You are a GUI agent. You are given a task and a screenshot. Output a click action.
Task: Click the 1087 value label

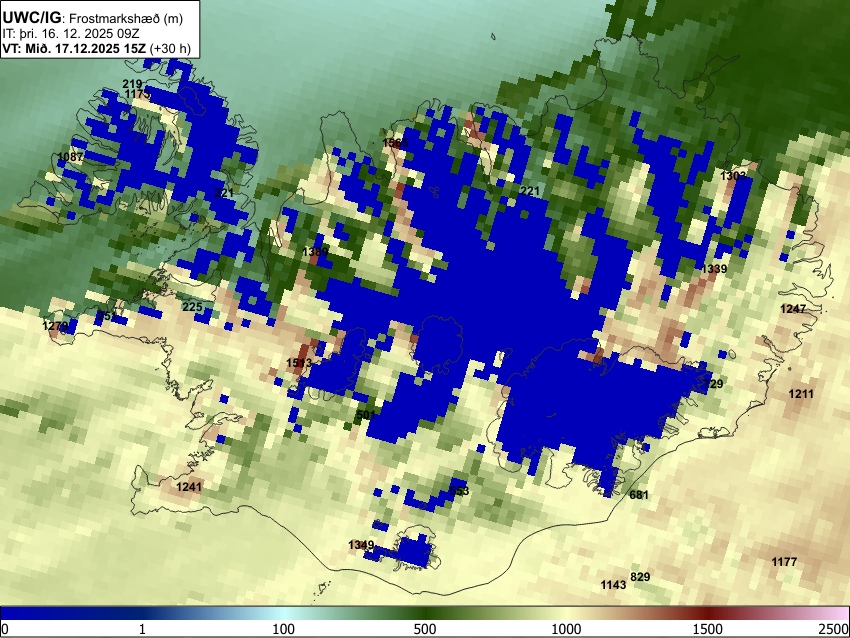pos(70,157)
